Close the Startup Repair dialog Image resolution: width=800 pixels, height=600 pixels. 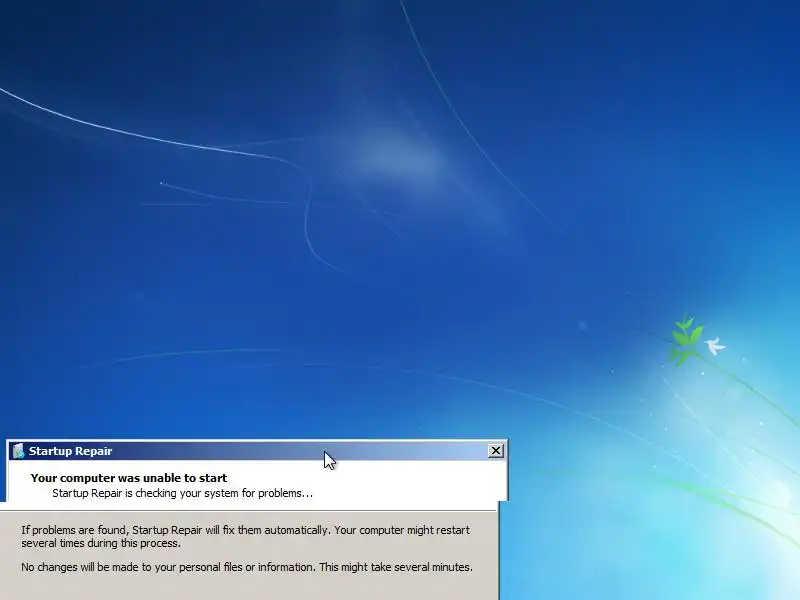[495, 451]
